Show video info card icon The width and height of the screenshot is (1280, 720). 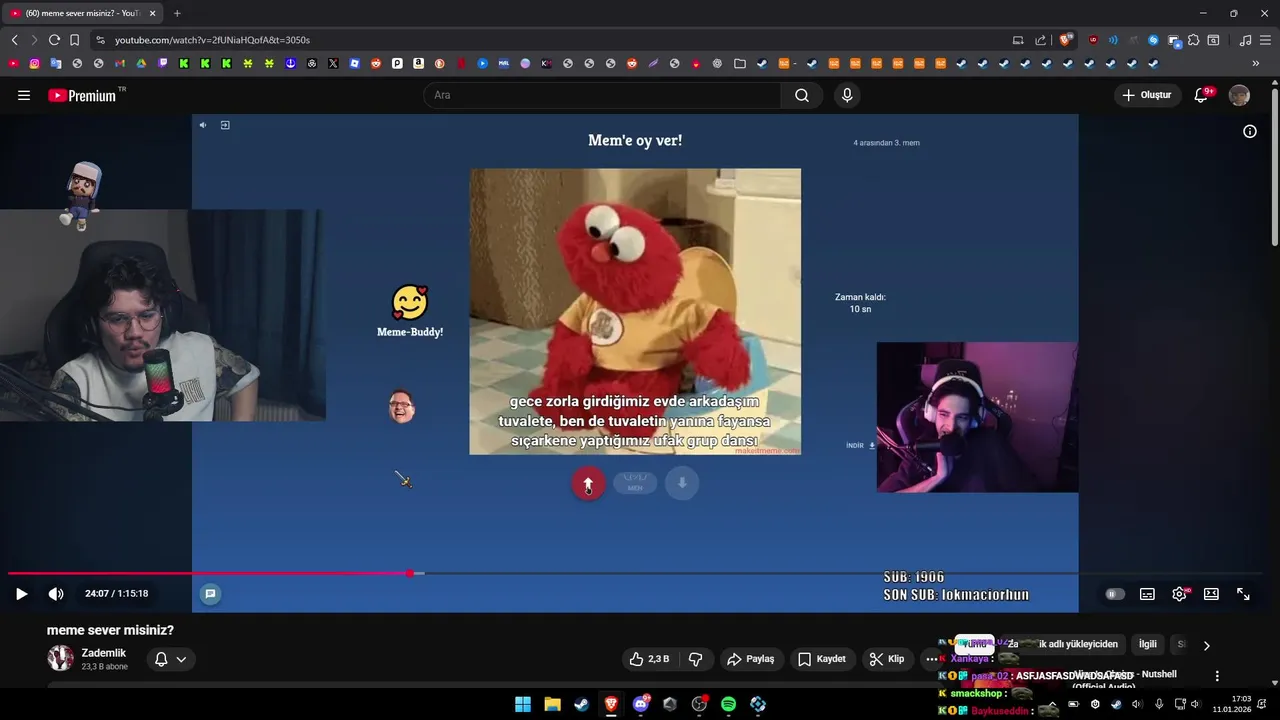tap(1249, 131)
